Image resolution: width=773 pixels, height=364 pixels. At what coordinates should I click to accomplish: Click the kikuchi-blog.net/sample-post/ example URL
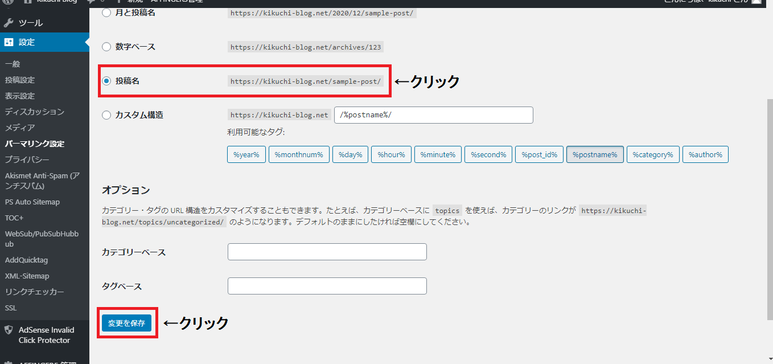click(306, 81)
